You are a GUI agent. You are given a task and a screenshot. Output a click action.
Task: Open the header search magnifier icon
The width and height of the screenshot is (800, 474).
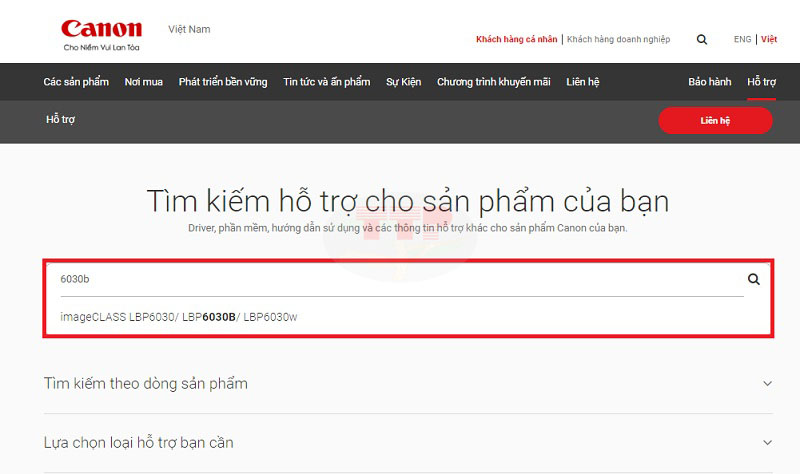point(702,40)
